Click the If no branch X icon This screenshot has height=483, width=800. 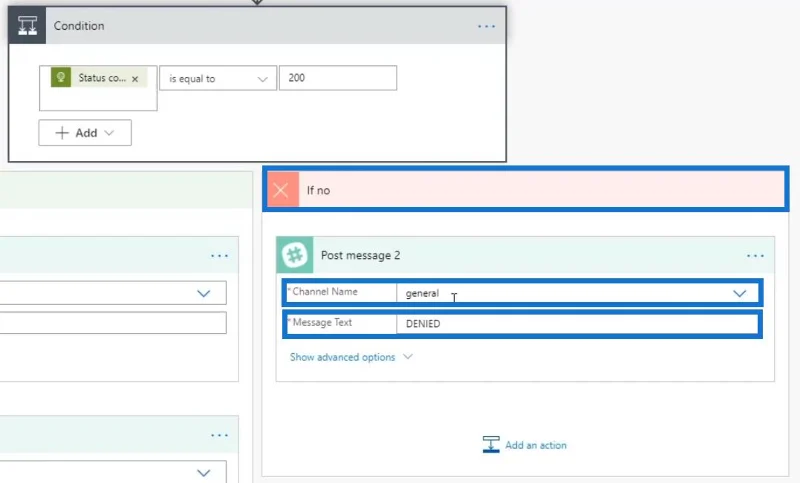(x=281, y=190)
